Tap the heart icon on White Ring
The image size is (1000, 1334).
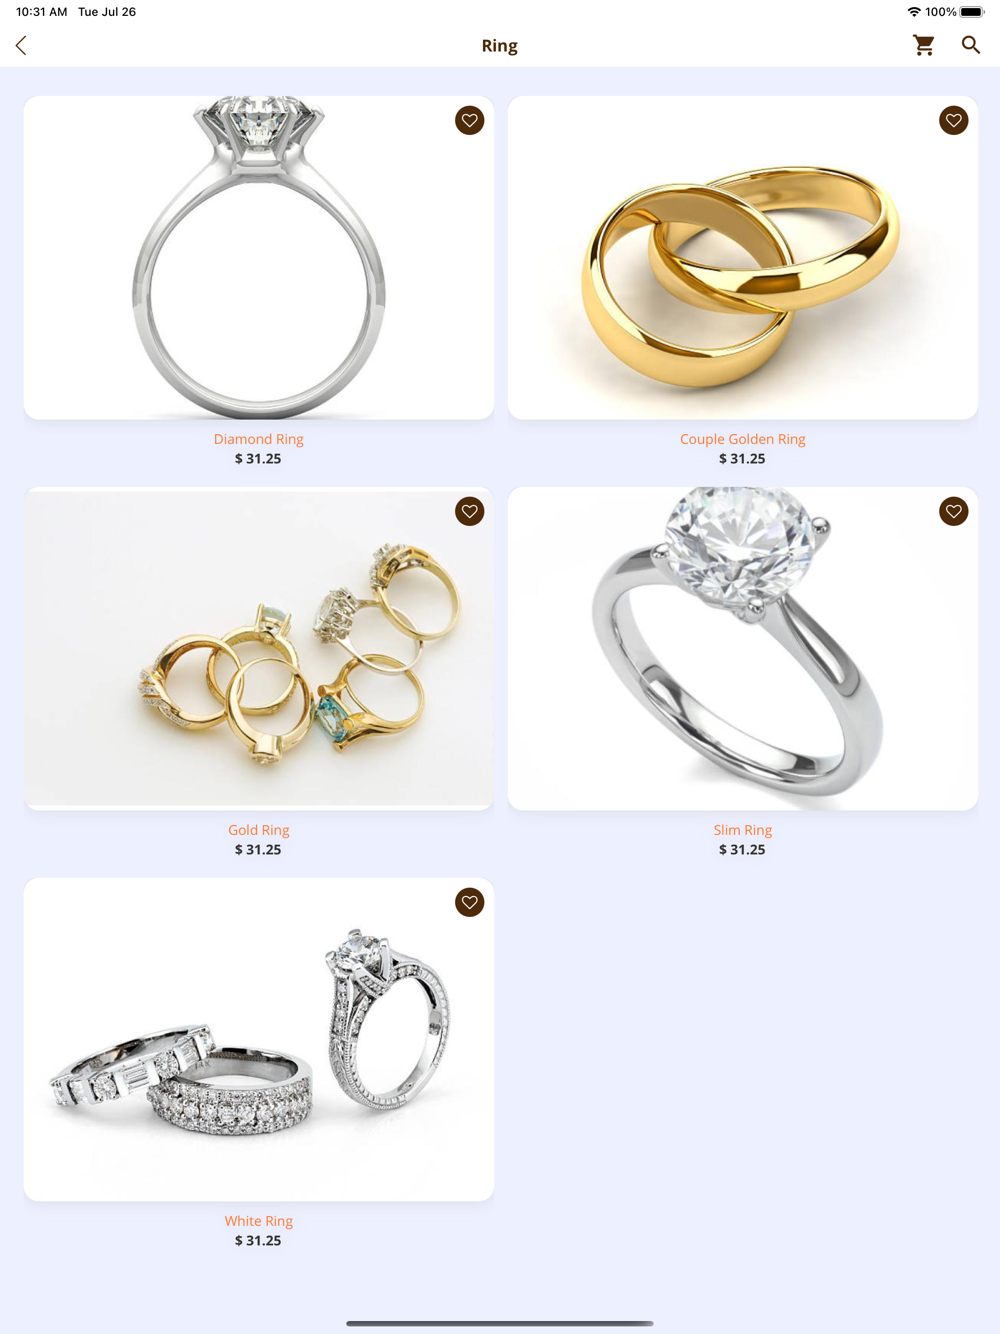(x=470, y=903)
